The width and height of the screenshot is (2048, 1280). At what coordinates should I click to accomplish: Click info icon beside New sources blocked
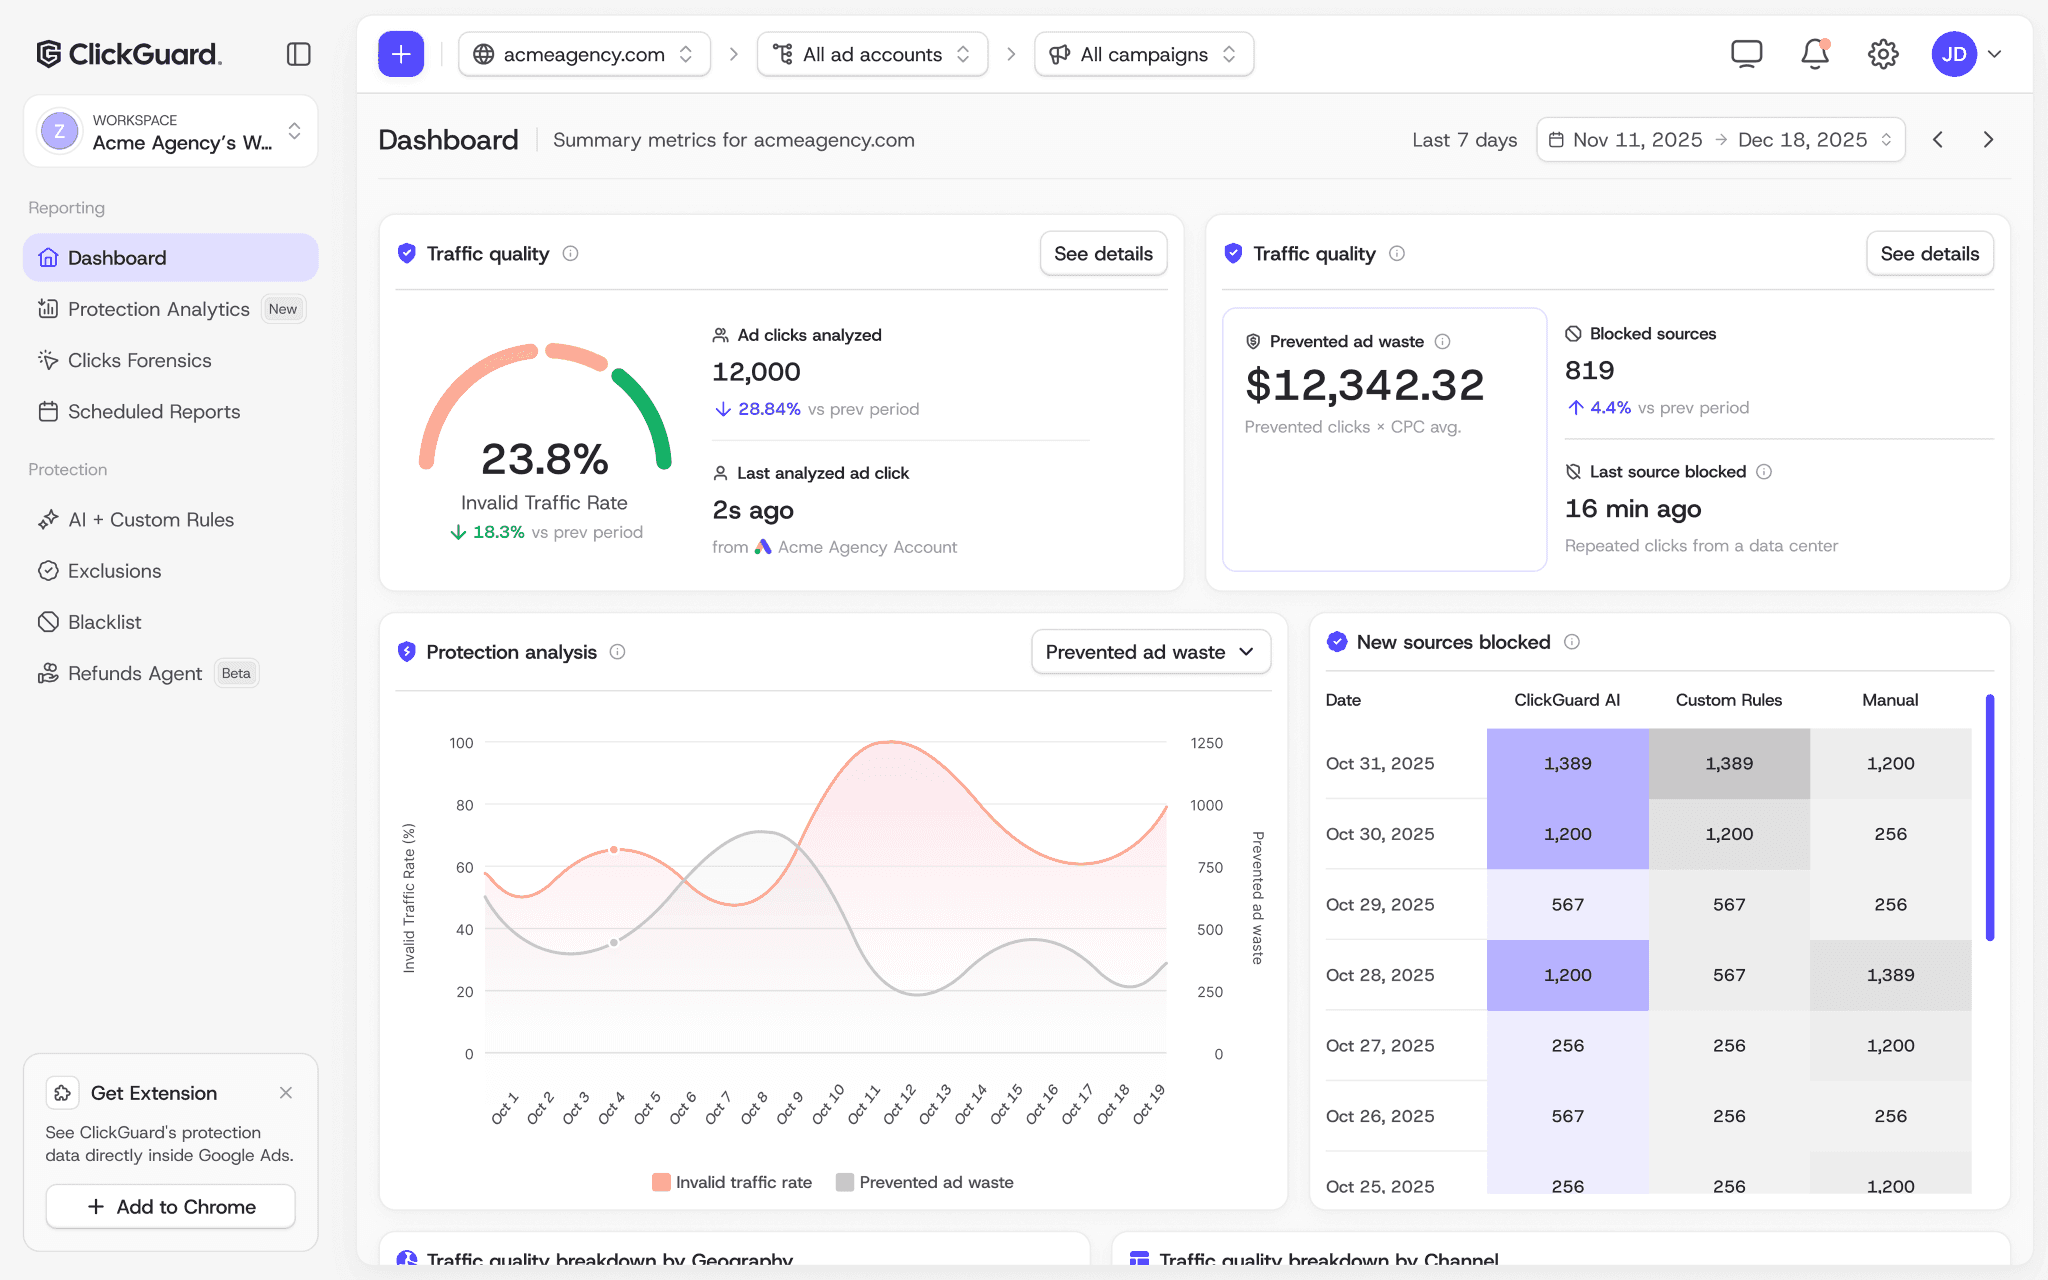pos(1572,642)
